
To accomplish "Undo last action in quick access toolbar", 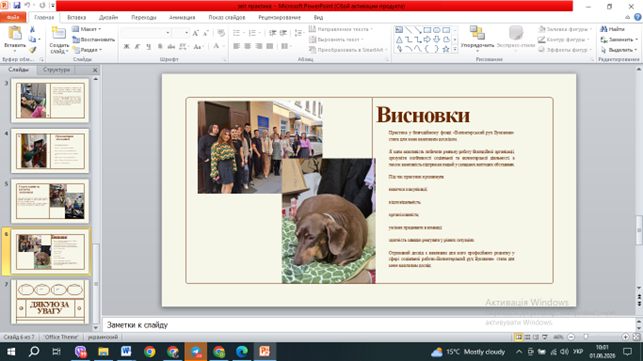I will [x=27, y=5].
